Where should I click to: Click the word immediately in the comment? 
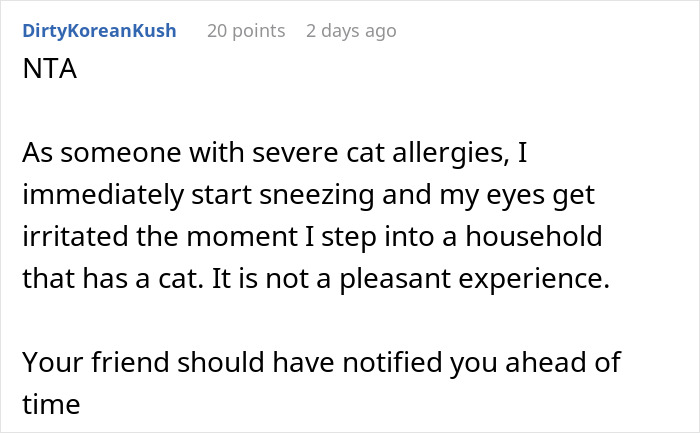tap(103, 196)
